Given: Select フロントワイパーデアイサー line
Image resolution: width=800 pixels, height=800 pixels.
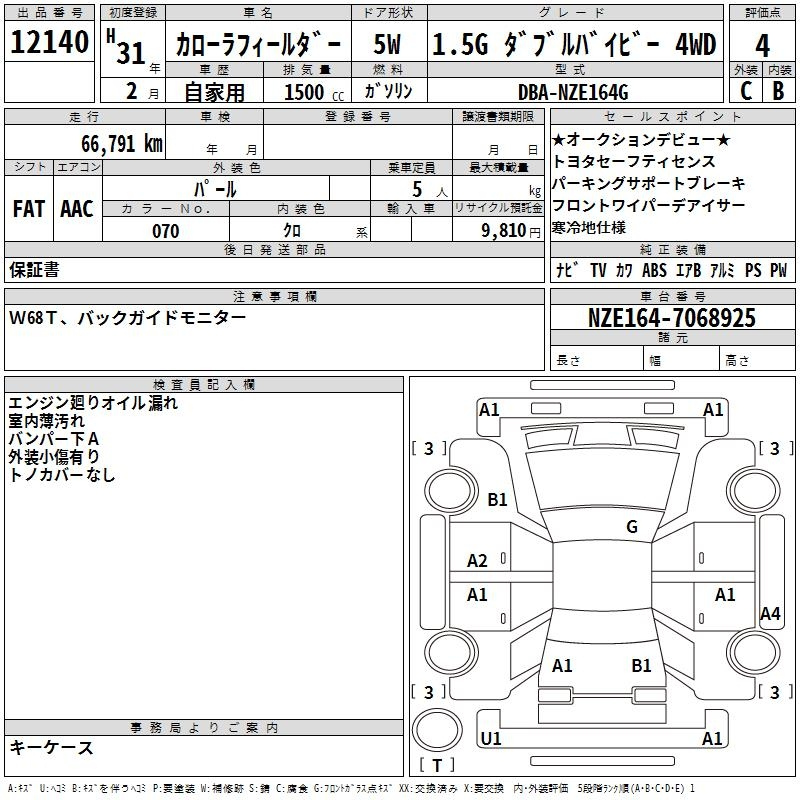Looking at the screenshot, I should pos(648,205).
